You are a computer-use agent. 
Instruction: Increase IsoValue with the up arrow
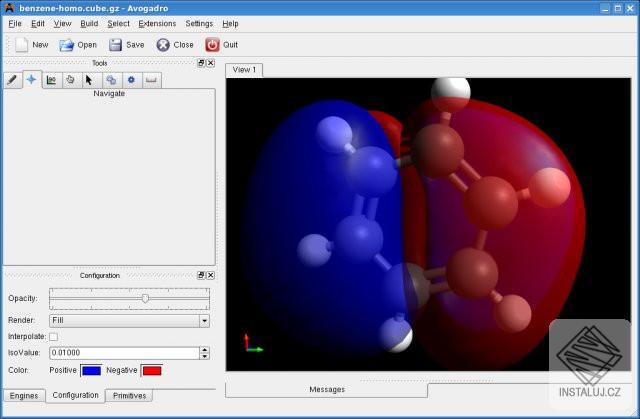[204, 350]
